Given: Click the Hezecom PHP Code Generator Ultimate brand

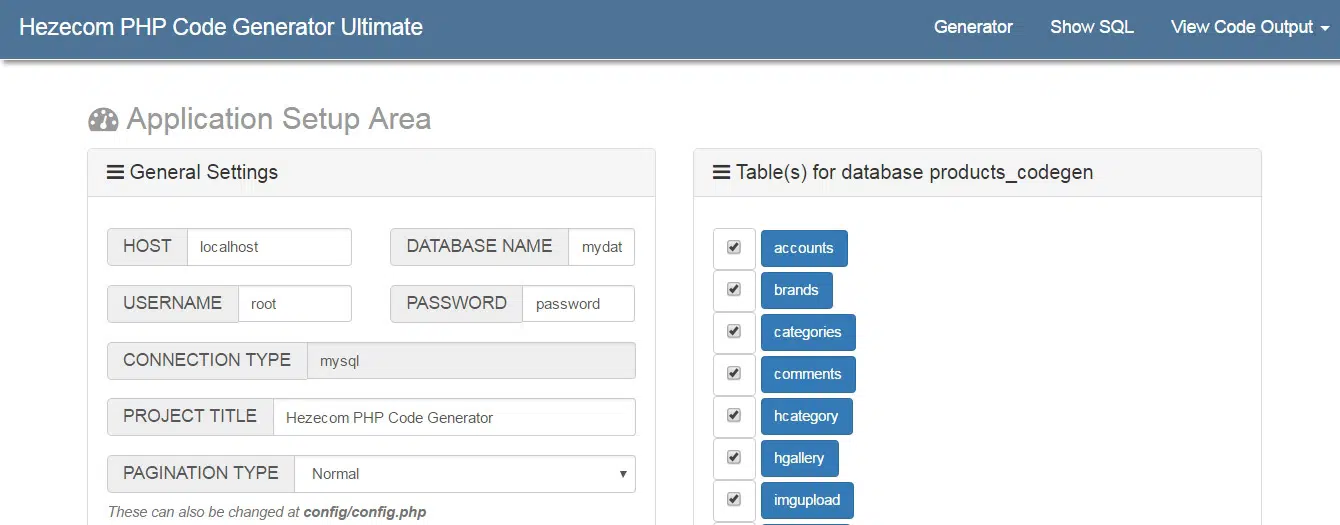Looking at the screenshot, I should [x=221, y=27].
